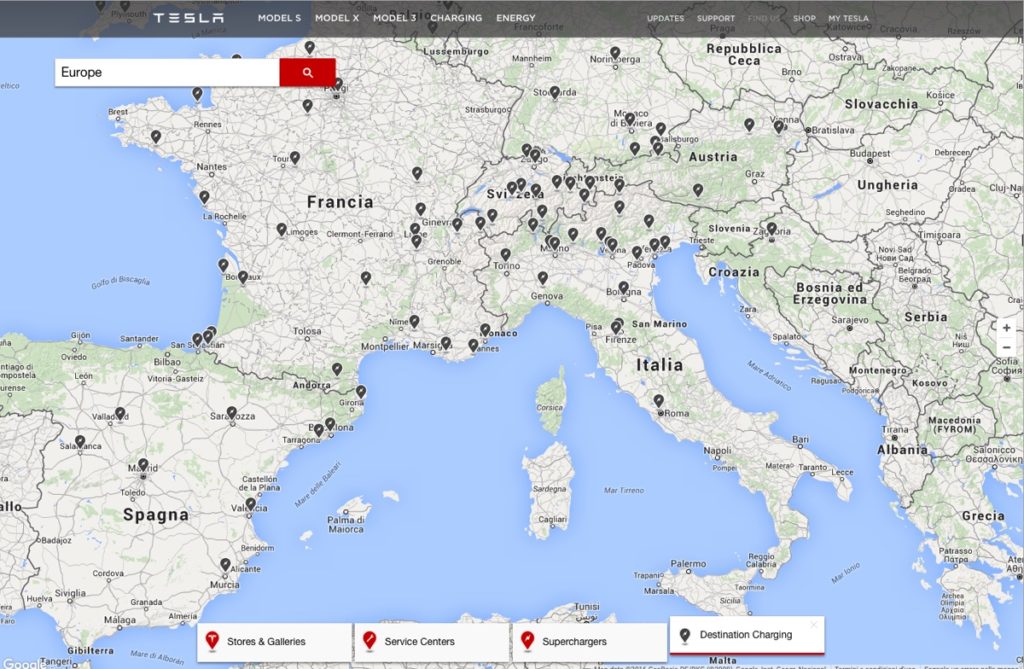Click the map pin near Firenze
Image resolution: width=1024 pixels, height=669 pixels.
[617, 326]
